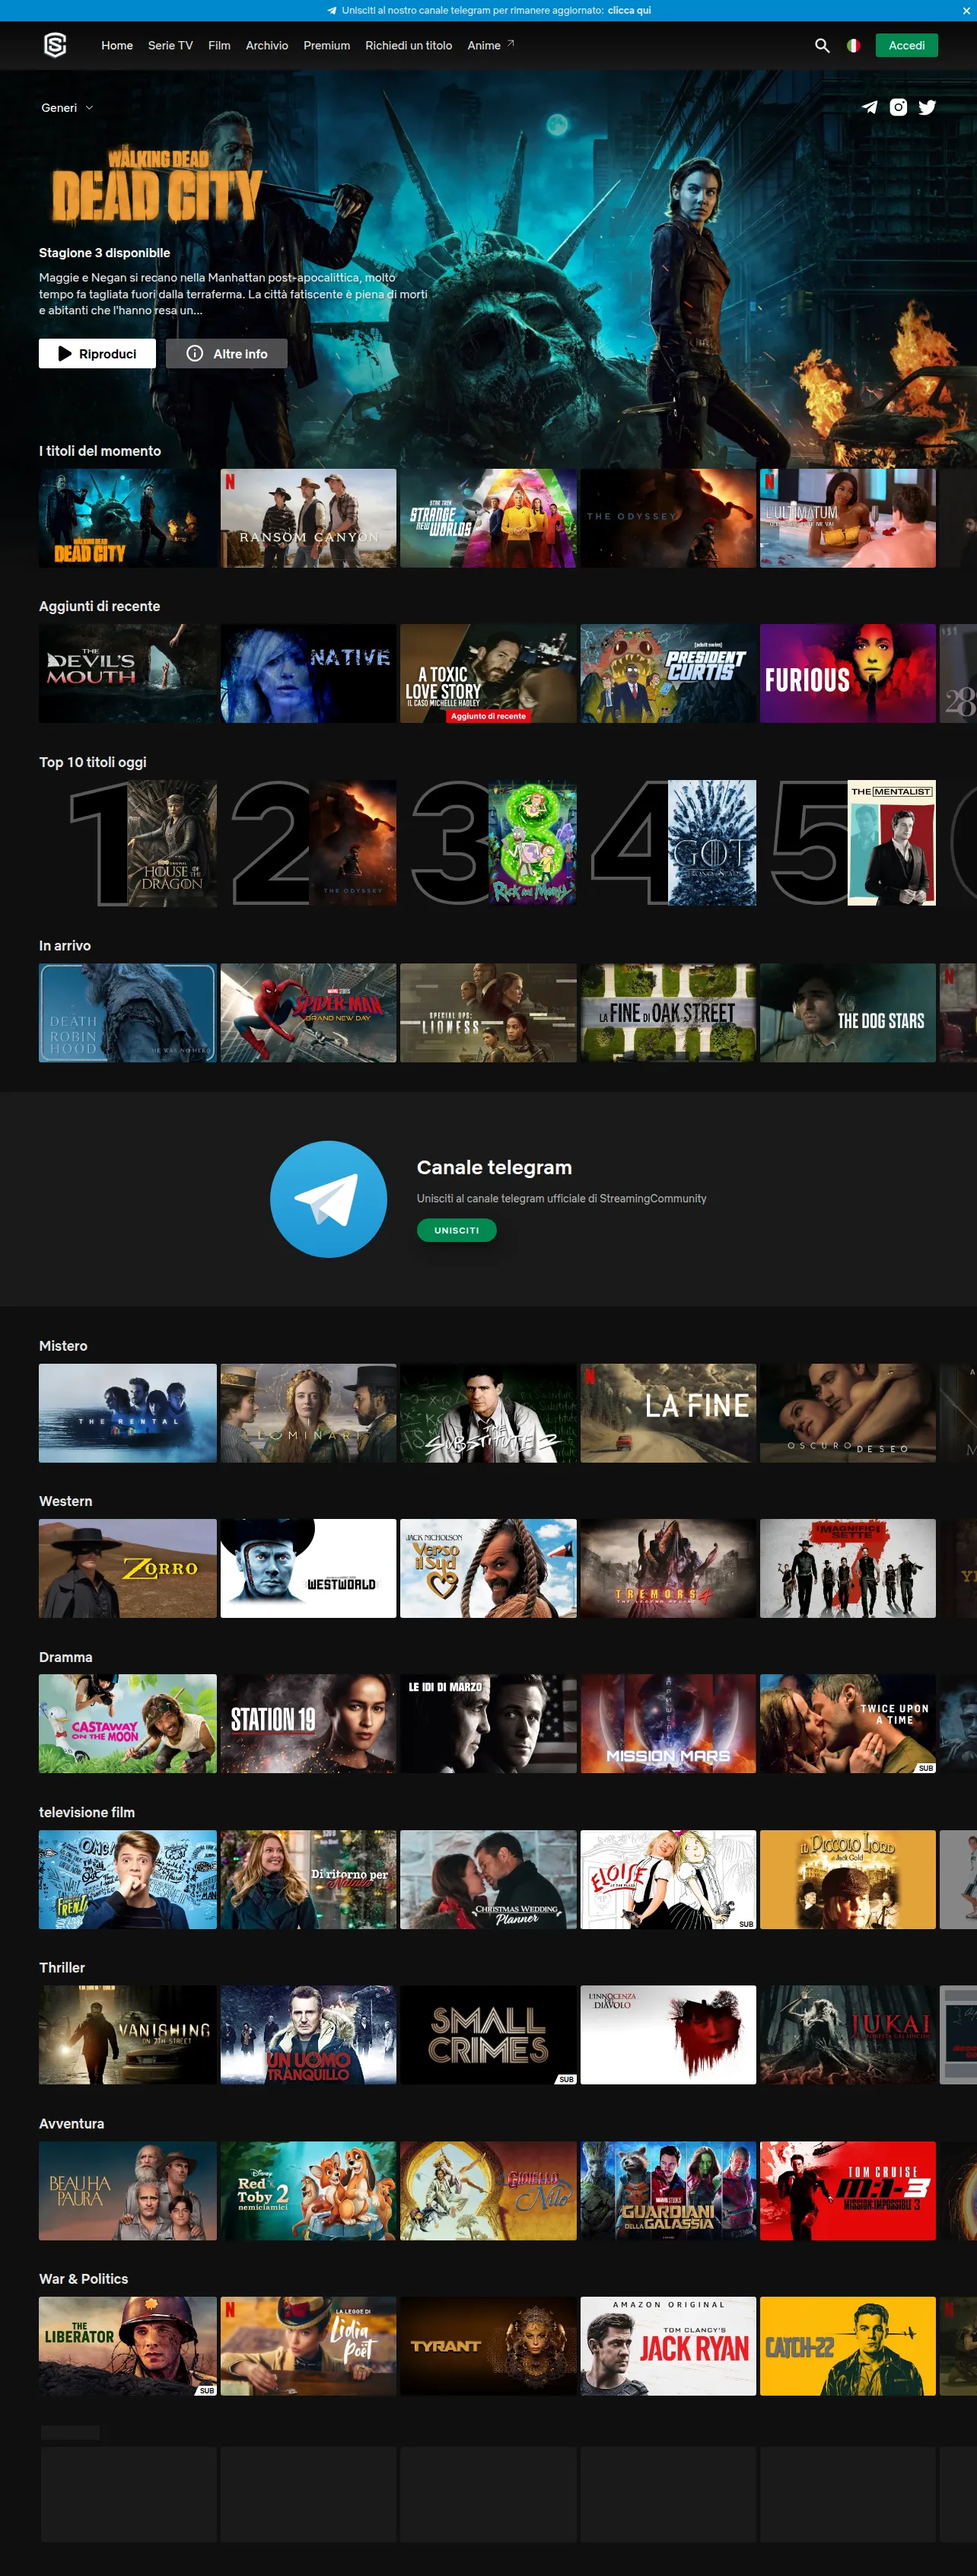Image resolution: width=977 pixels, height=2576 pixels.
Task: Open the Jack Ryan thumbnail
Action: (668, 2345)
